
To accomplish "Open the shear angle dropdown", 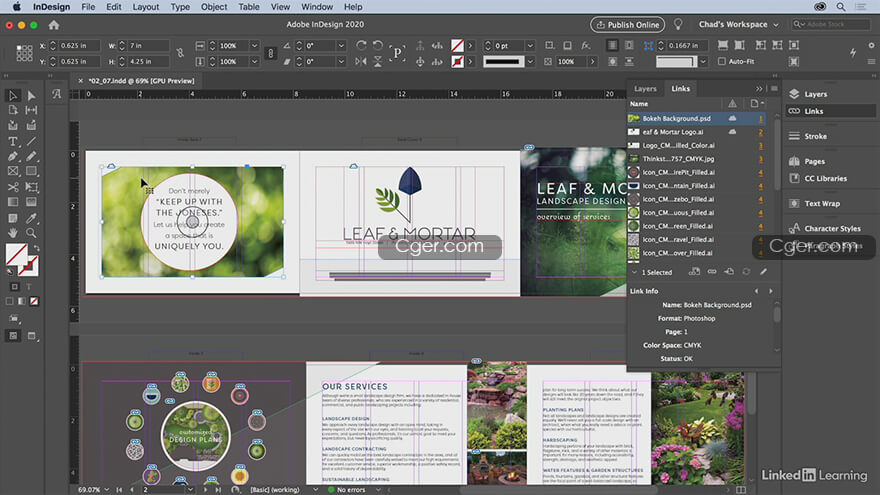I will click(341, 61).
